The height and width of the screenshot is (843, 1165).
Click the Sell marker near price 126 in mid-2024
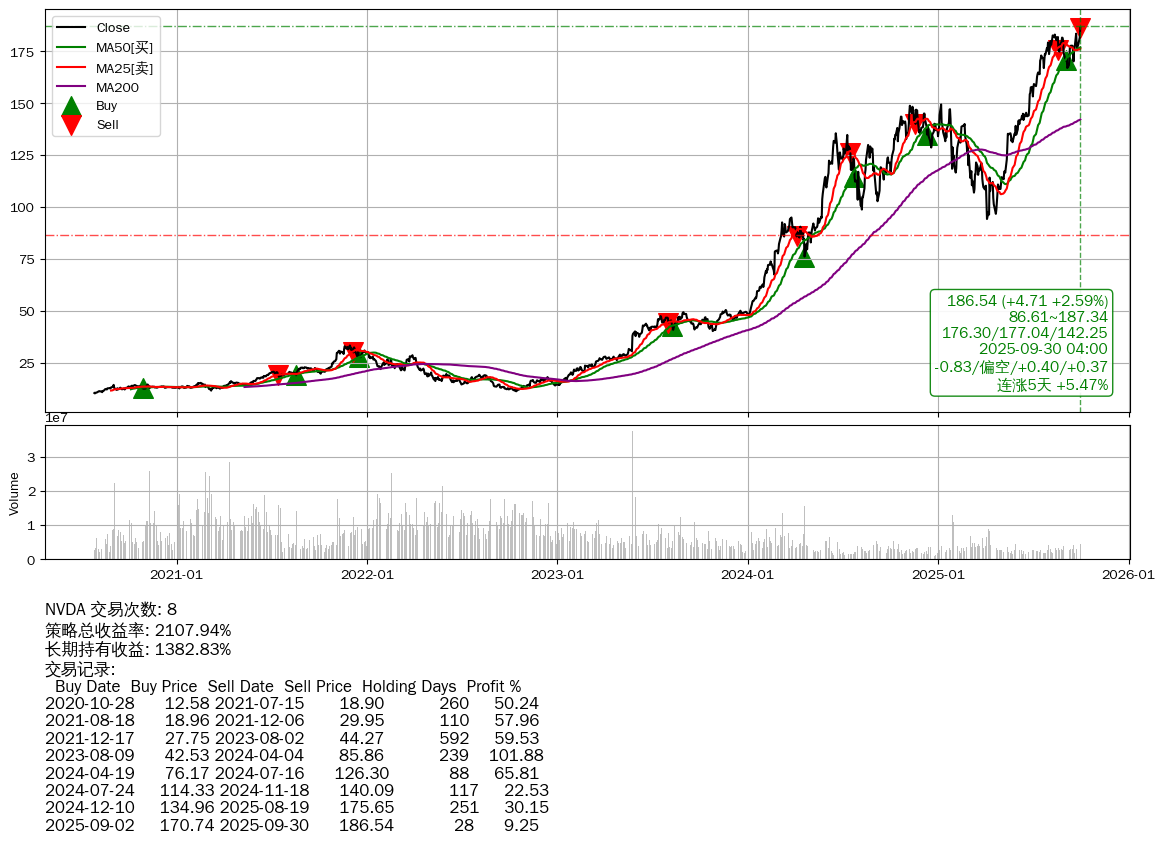click(x=850, y=153)
